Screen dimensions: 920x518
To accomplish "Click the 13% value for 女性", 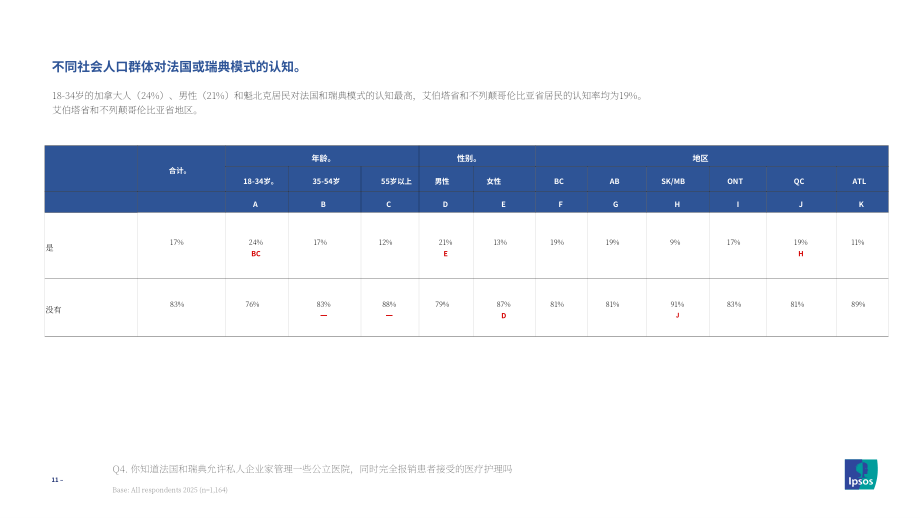I will [500, 242].
